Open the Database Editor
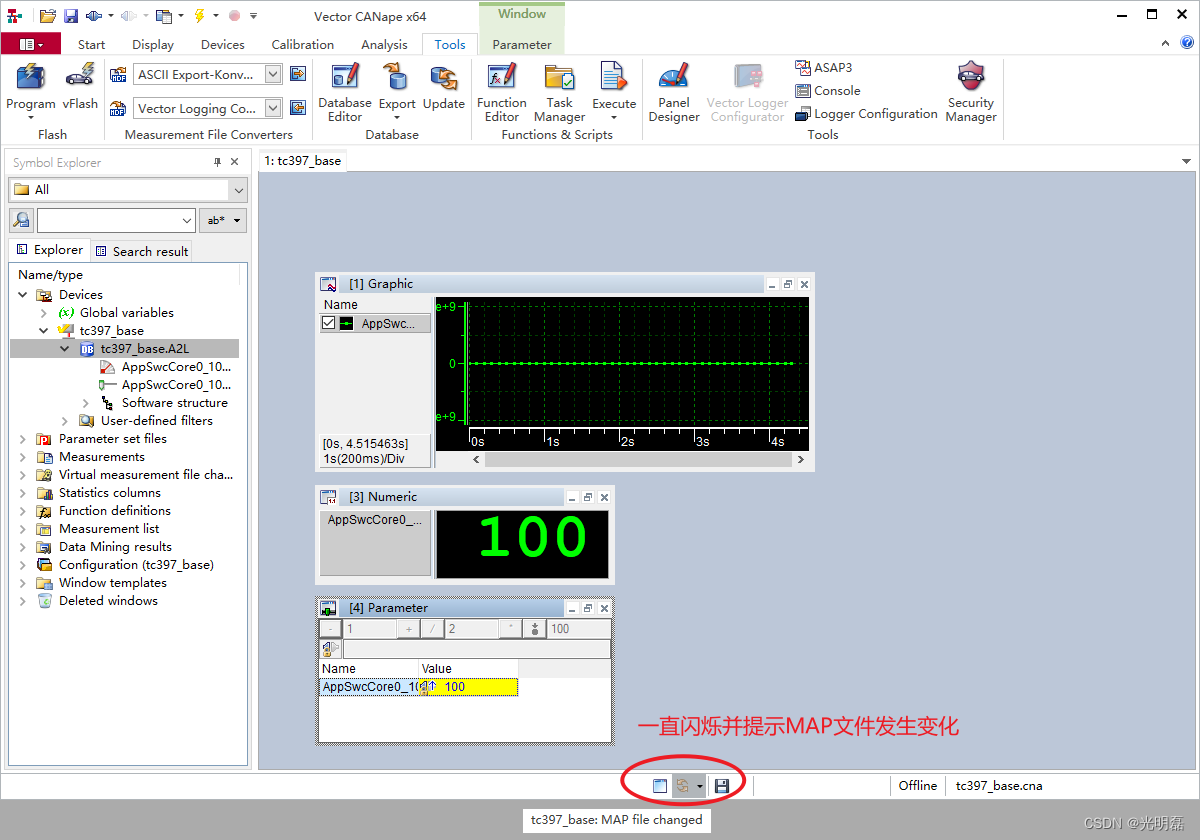The image size is (1200, 840). pos(345,93)
